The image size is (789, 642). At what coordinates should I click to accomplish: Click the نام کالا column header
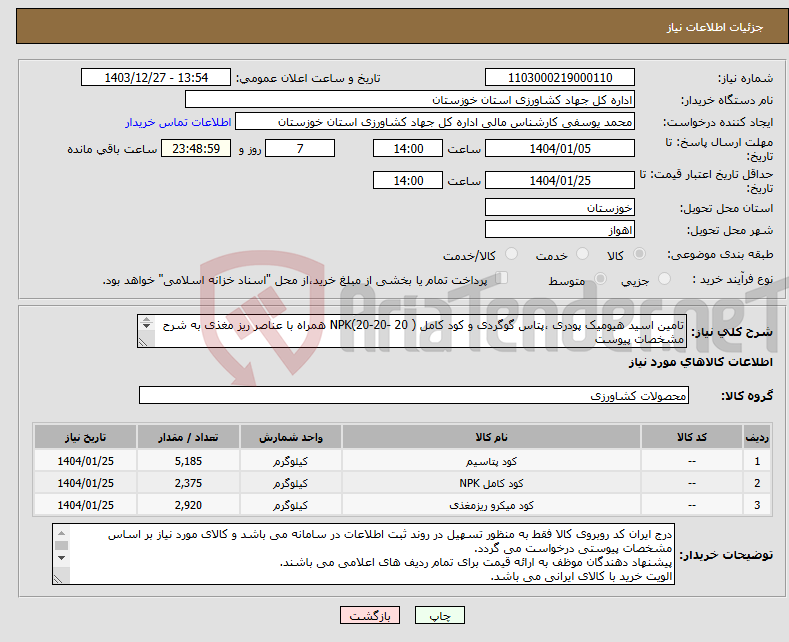click(x=491, y=437)
